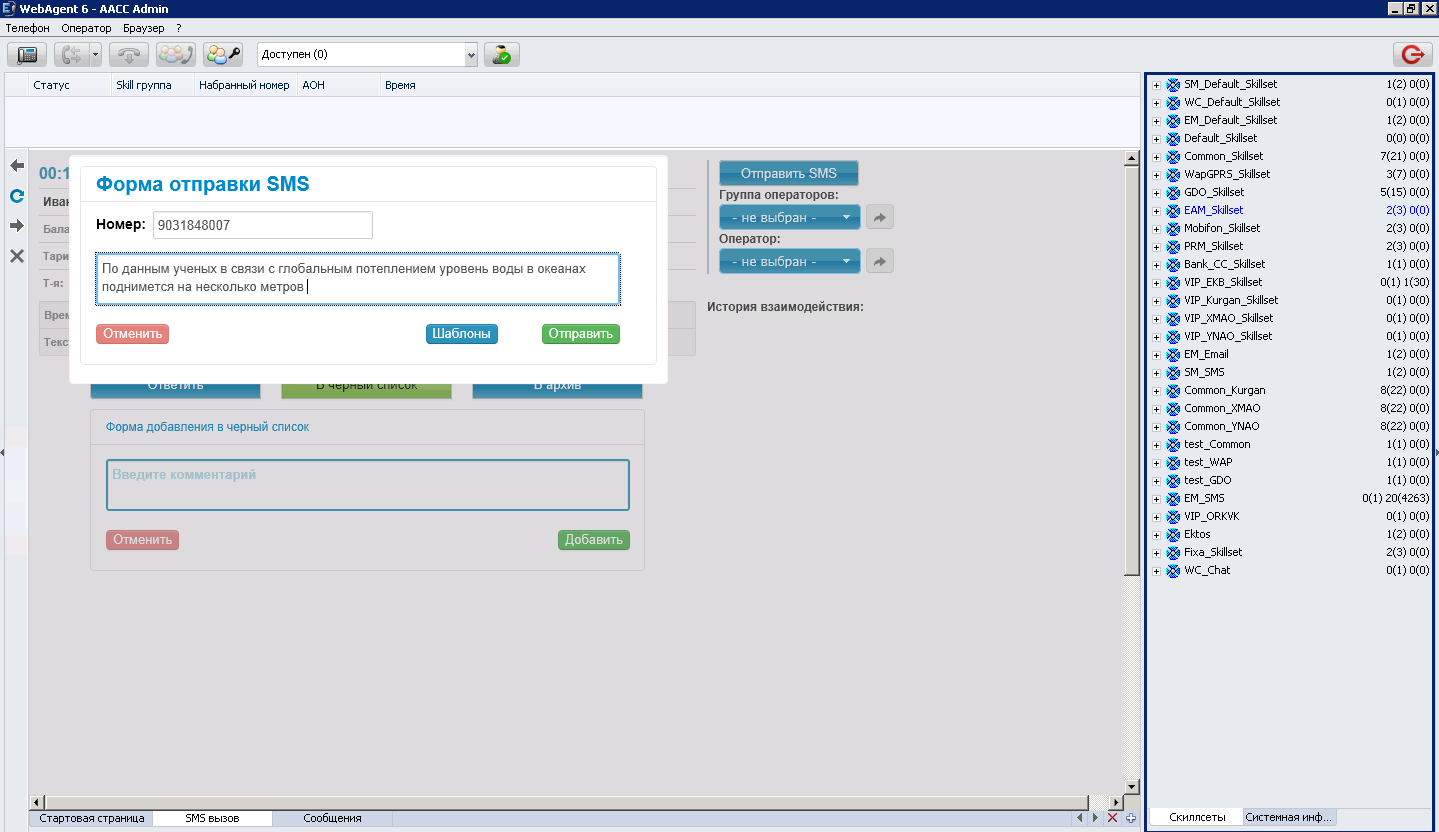Image resolution: width=1439 pixels, height=832 pixels.
Task: Select the Mobifon_Skillset tree item
Action: pyautogui.click(x=1222, y=228)
